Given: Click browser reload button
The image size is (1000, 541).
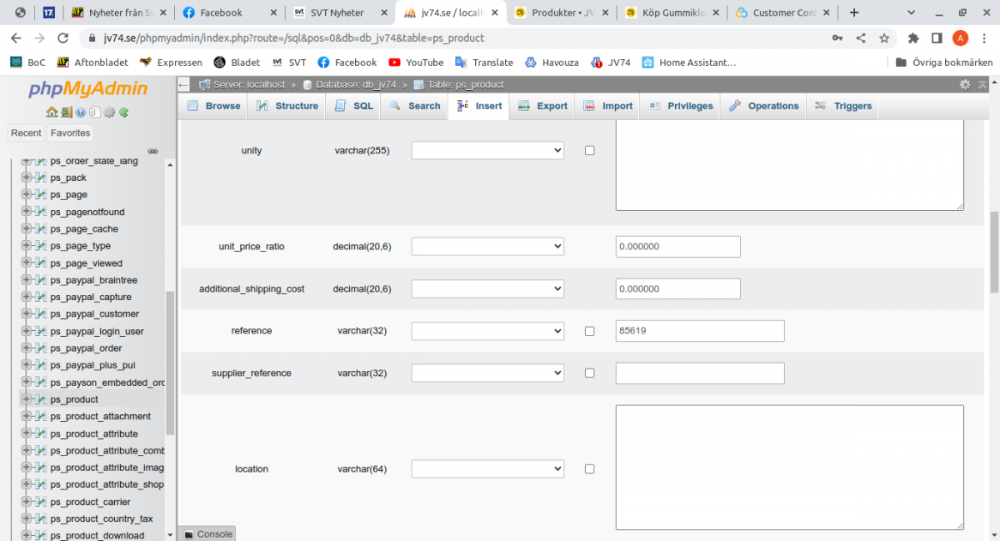Looking at the screenshot, I should click(x=62, y=38).
